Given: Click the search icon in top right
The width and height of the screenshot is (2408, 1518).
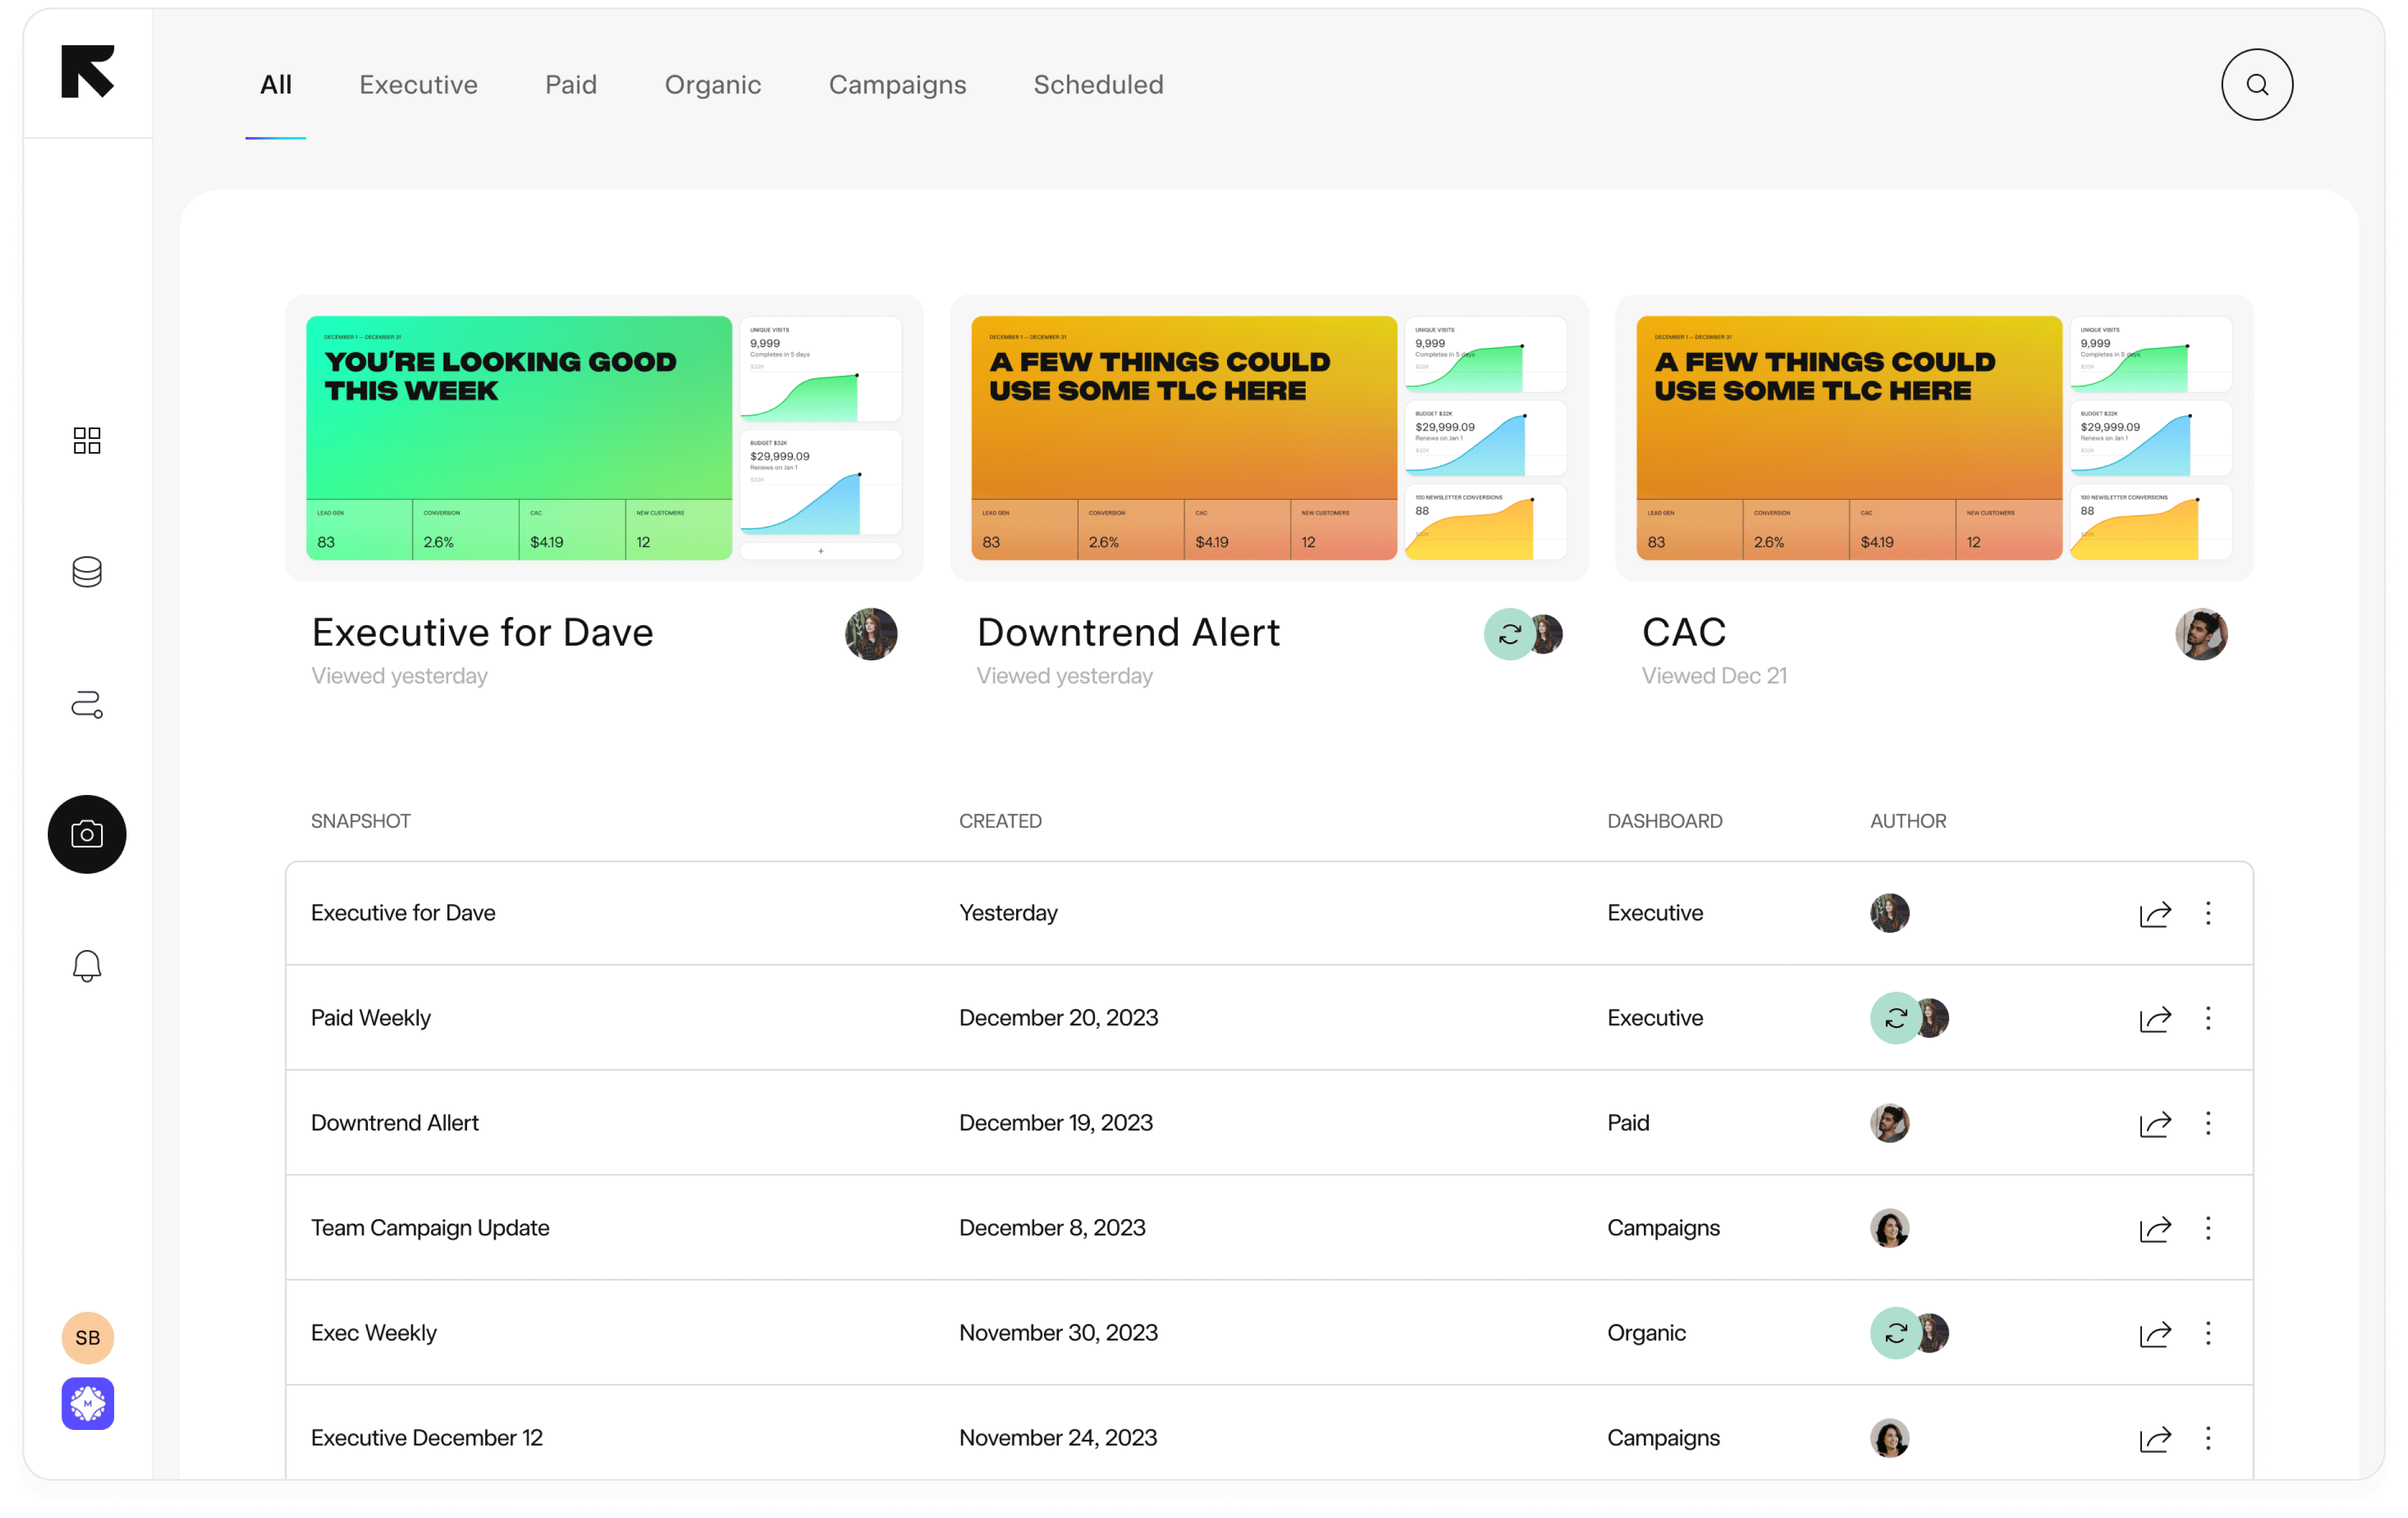Looking at the screenshot, I should coord(2256,85).
